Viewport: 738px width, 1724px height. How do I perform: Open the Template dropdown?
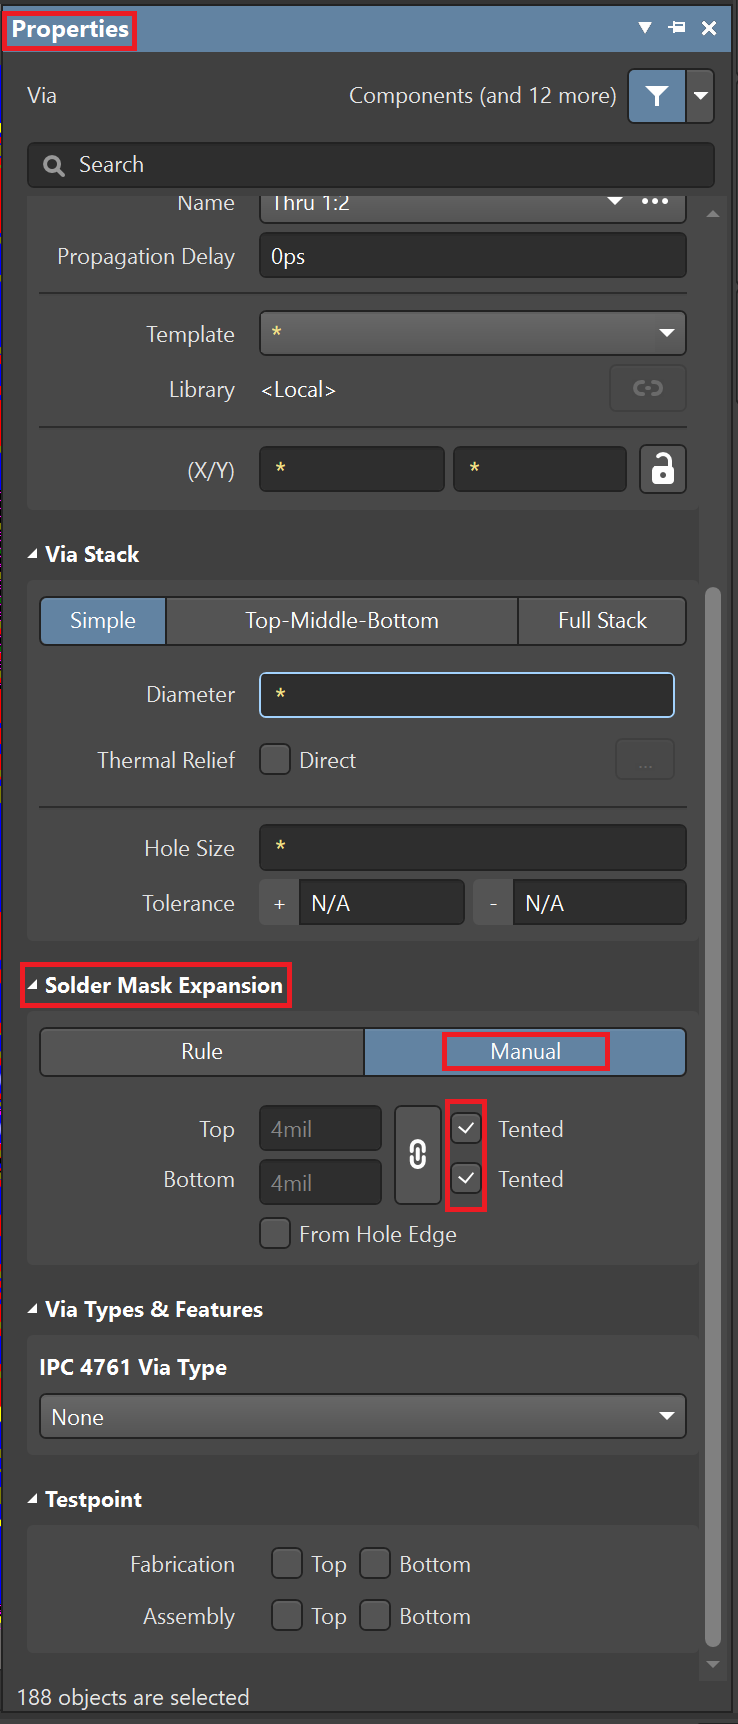click(x=472, y=333)
